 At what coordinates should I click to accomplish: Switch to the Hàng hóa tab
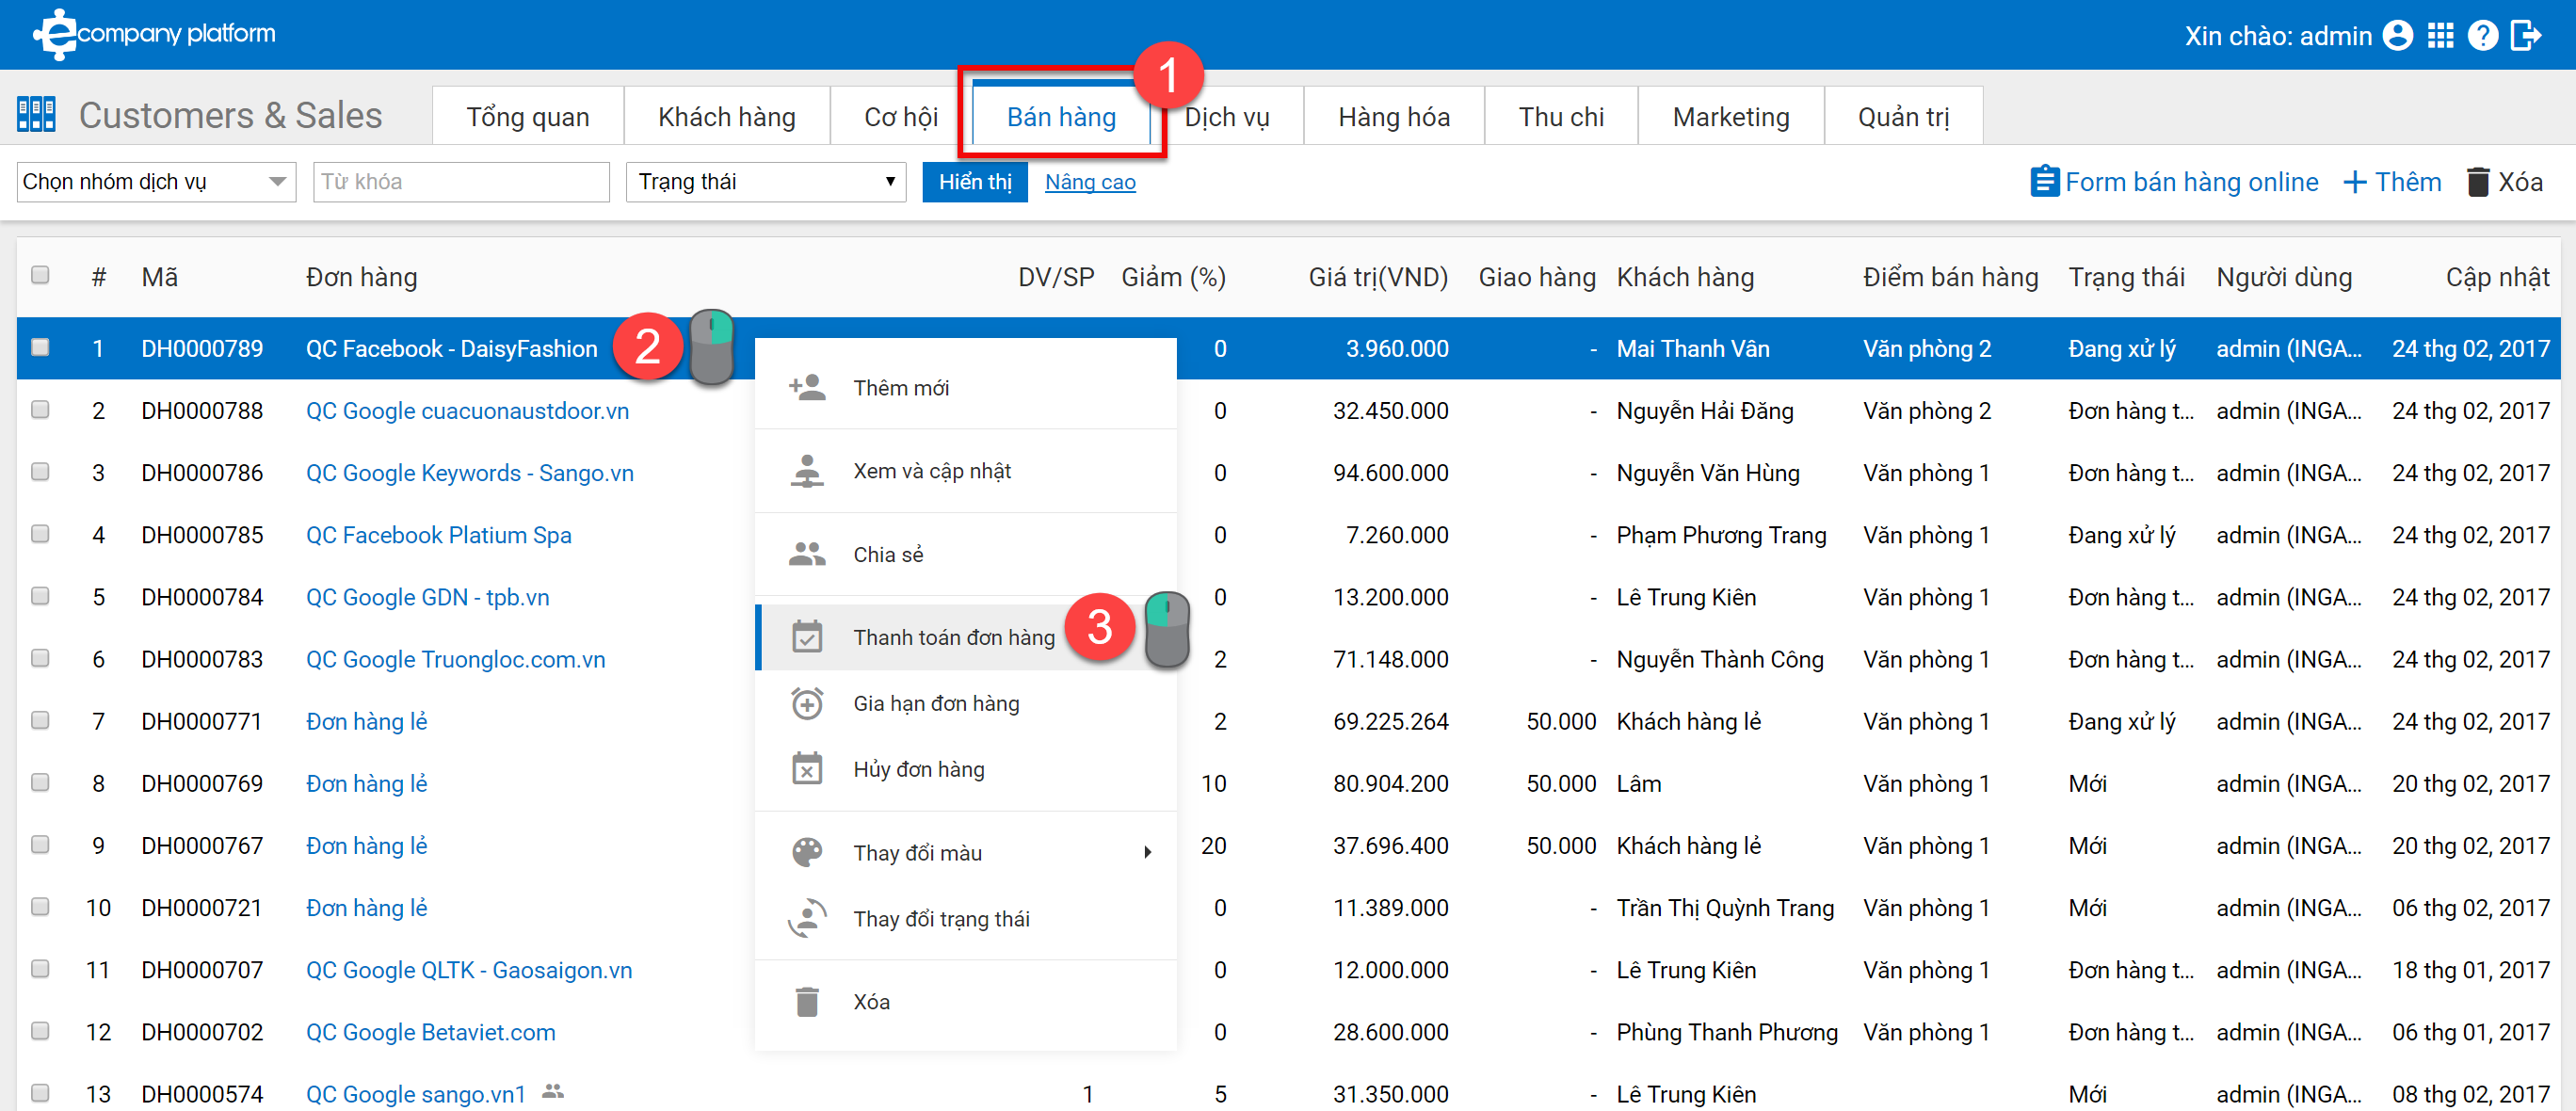[x=1394, y=117]
